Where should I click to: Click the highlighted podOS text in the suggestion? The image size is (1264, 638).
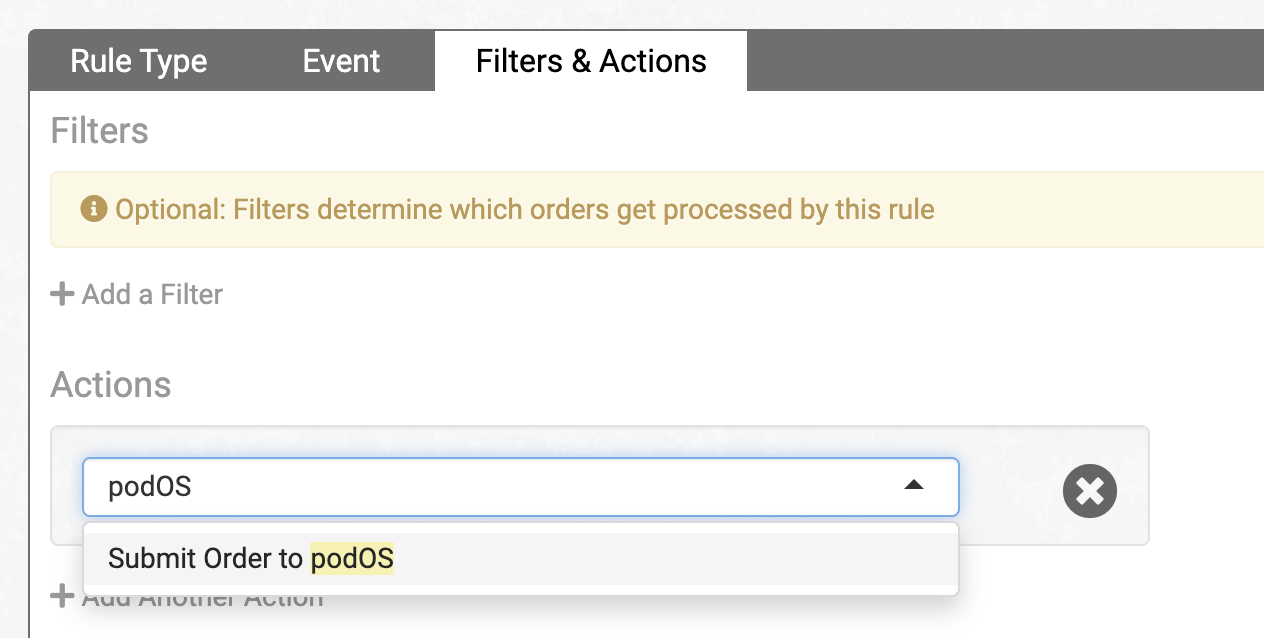pyautogui.click(x=352, y=558)
